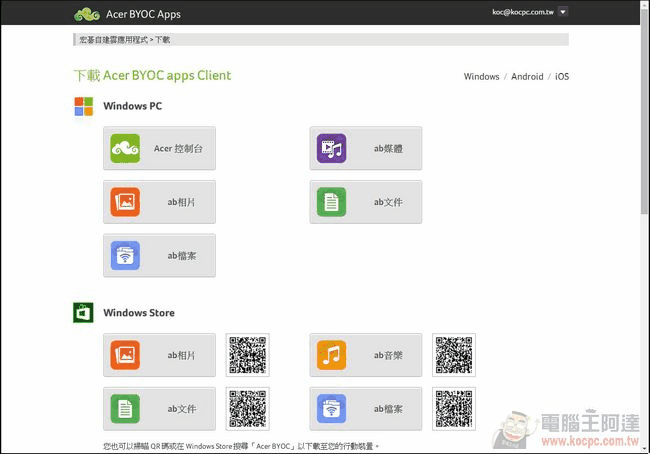Jump to the Windows download section link
The height and width of the screenshot is (454, 650).
pyautogui.click(x=481, y=77)
